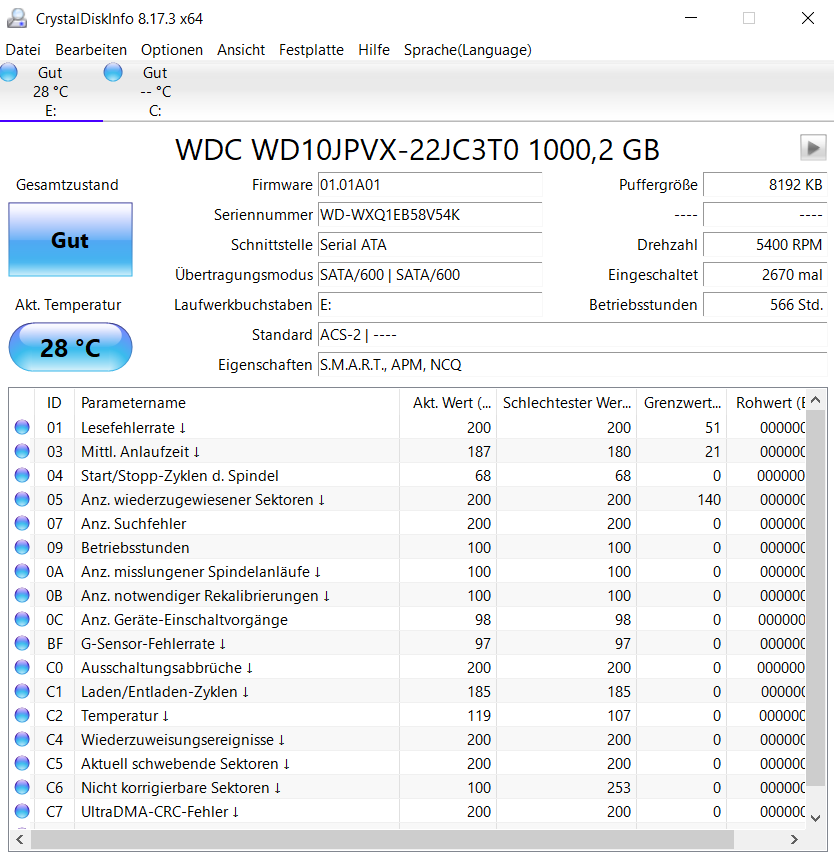Click the Firmware field 01.01A01
This screenshot has height=859, width=834.
coord(430,185)
